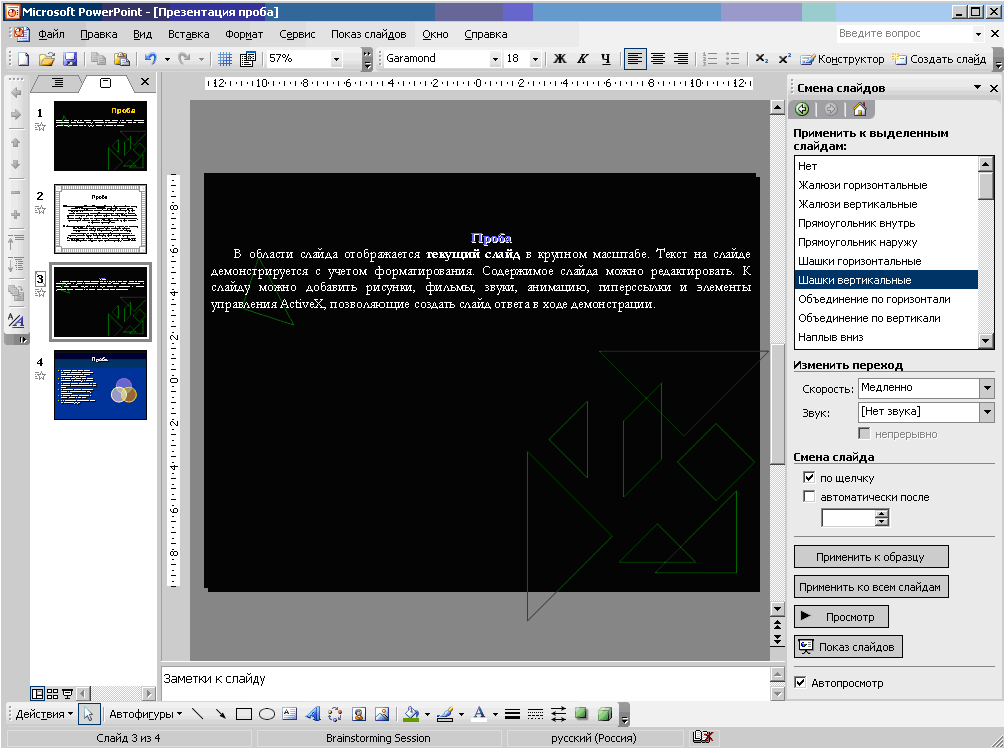Image resolution: width=1004 pixels, height=748 pixels.
Task: Click the Bold Ж formatting button
Action: click(x=560, y=59)
